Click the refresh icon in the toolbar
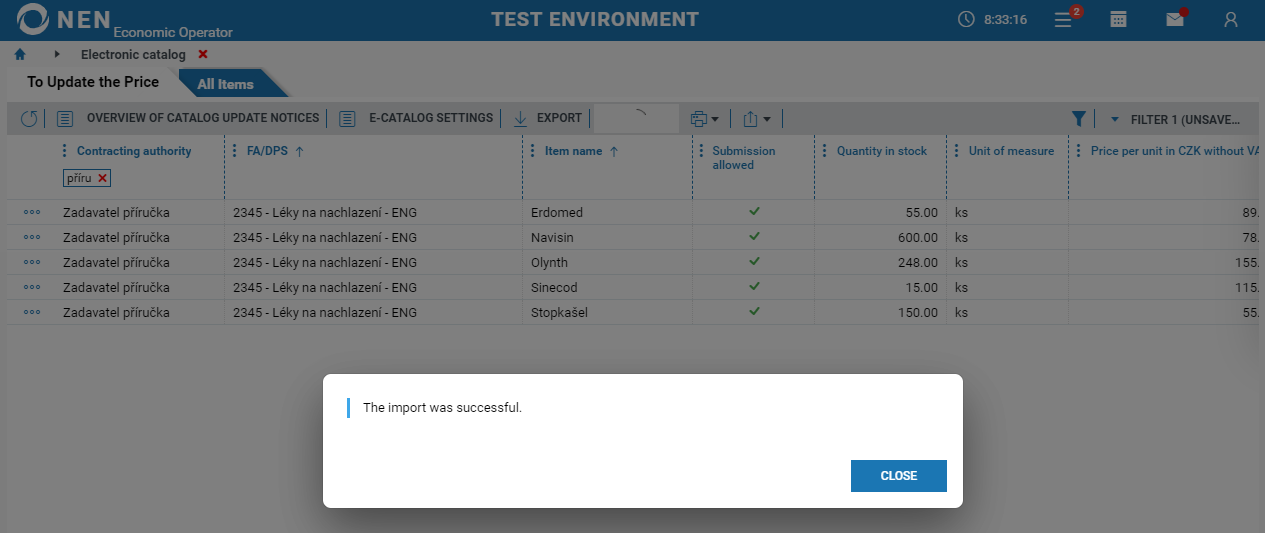The width and height of the screenshot is (1265, 533). pos(29,119)
